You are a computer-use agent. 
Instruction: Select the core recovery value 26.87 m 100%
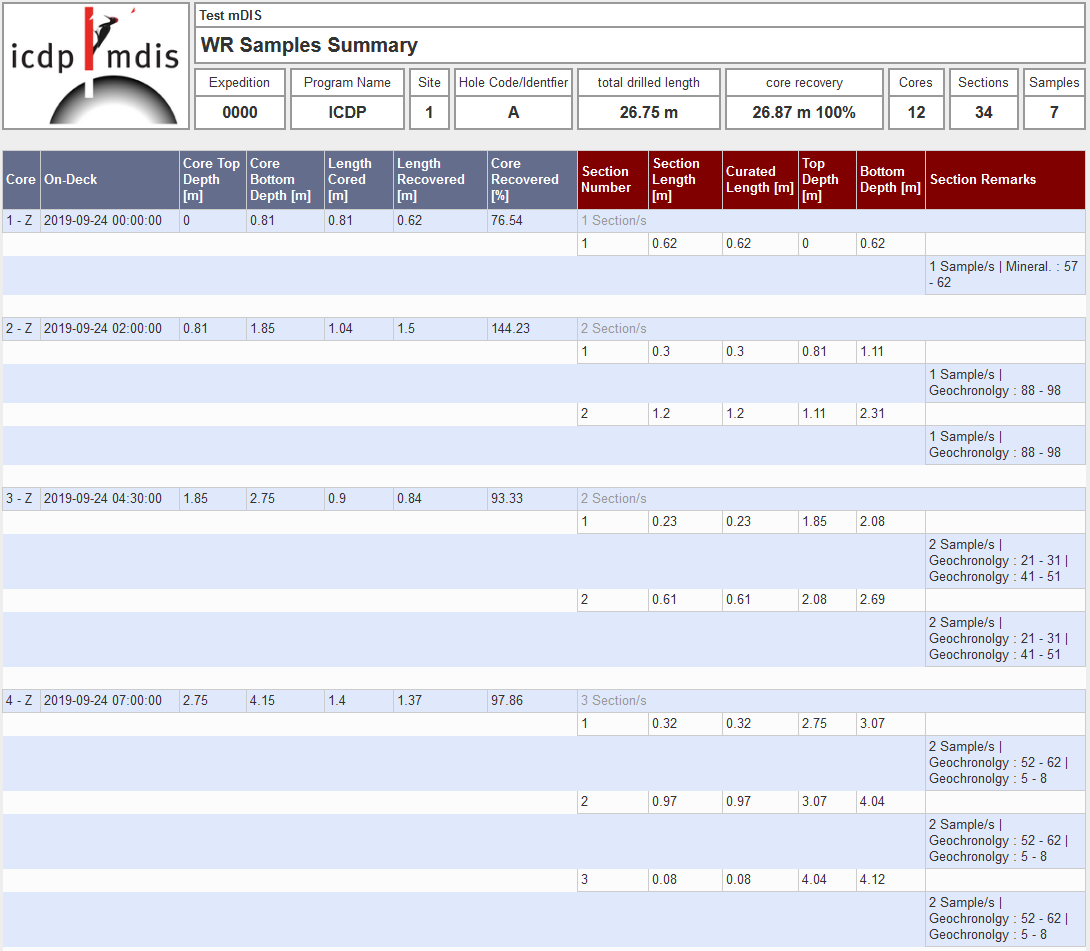pyautogui.click(x=804, y=112)
